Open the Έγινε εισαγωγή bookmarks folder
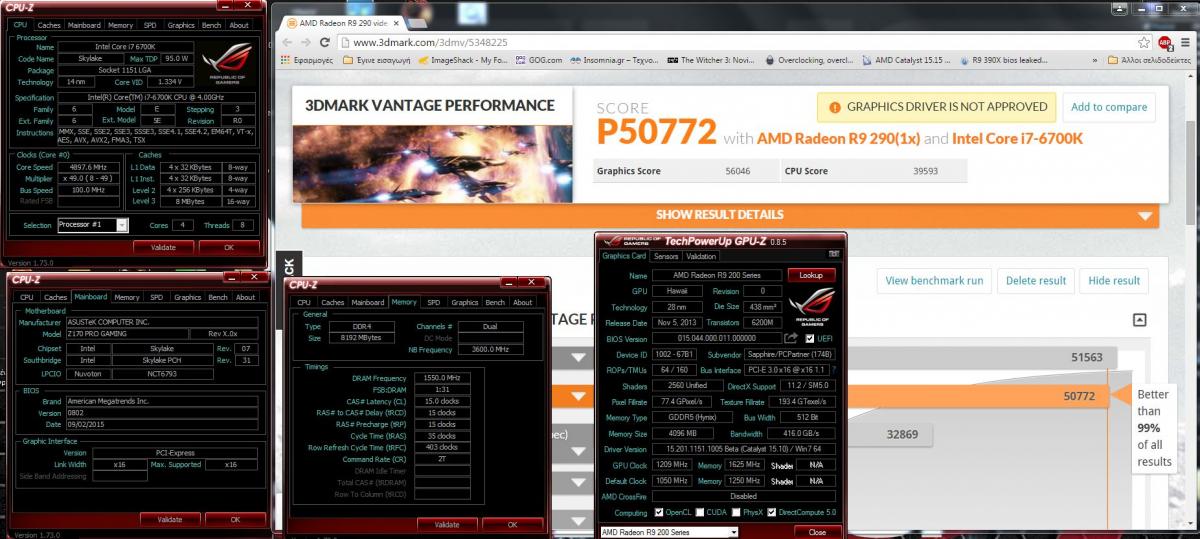 [376, 60]
